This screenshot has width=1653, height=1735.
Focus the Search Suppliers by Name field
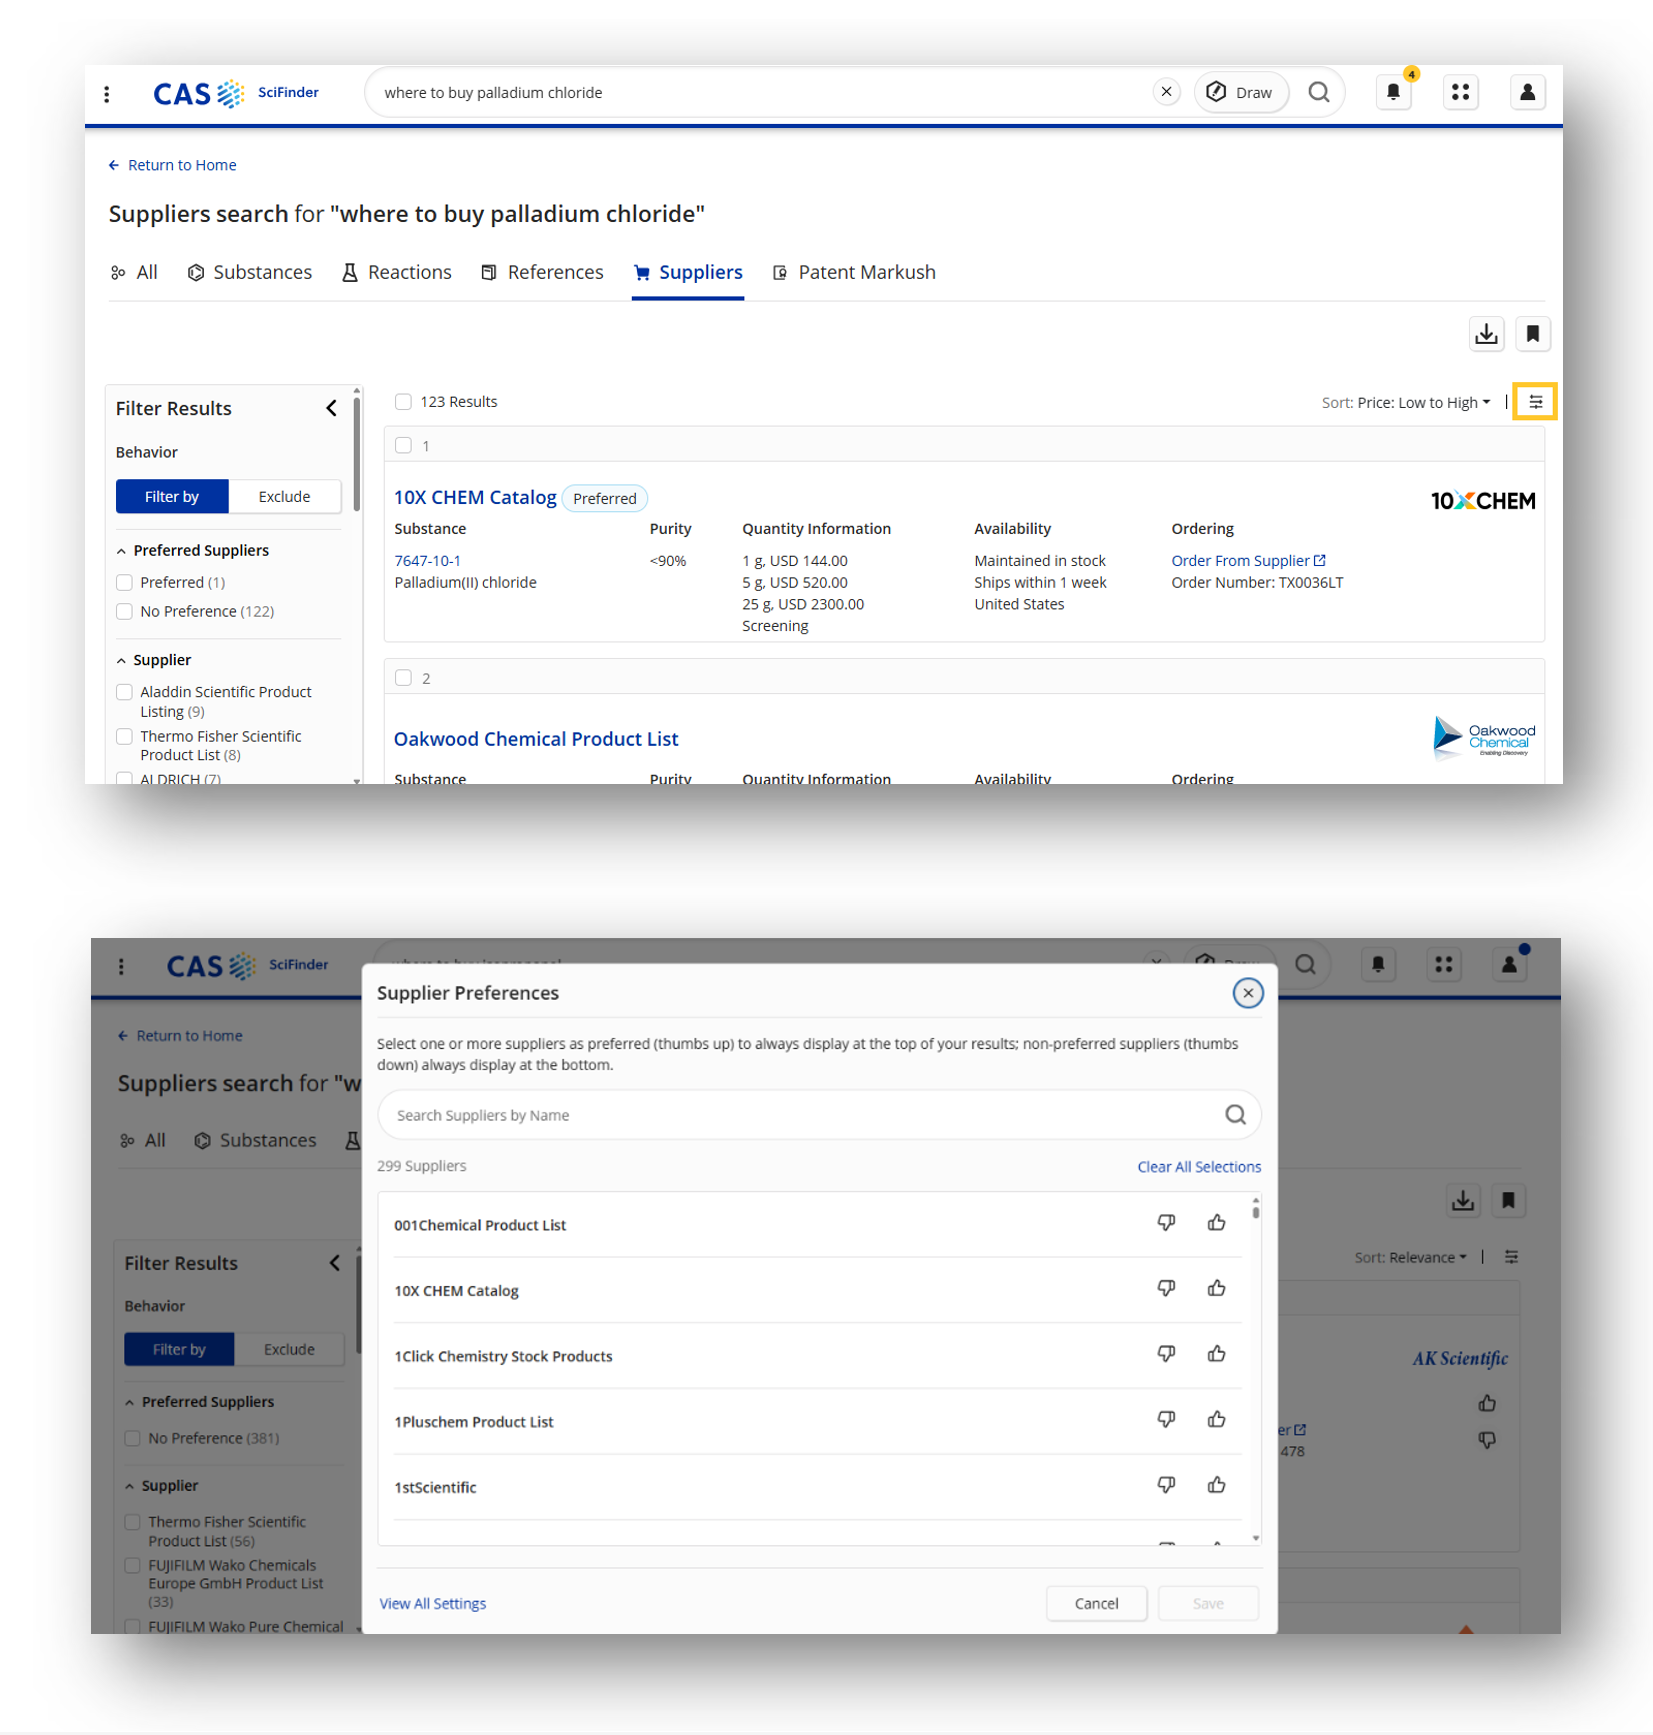click(819, 1115)
